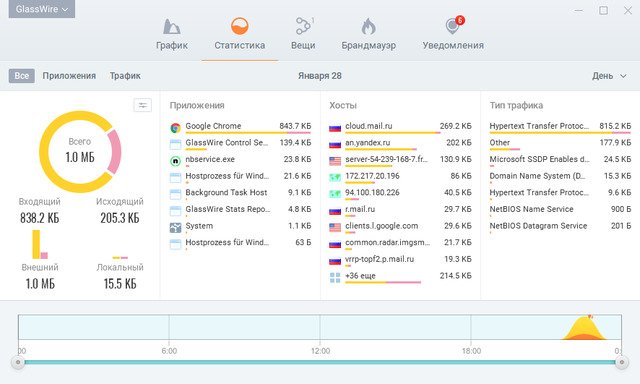Click the grid icon beside +36 еще
The height and width of the screenshot is (384, 640).
tap(335, 277)
